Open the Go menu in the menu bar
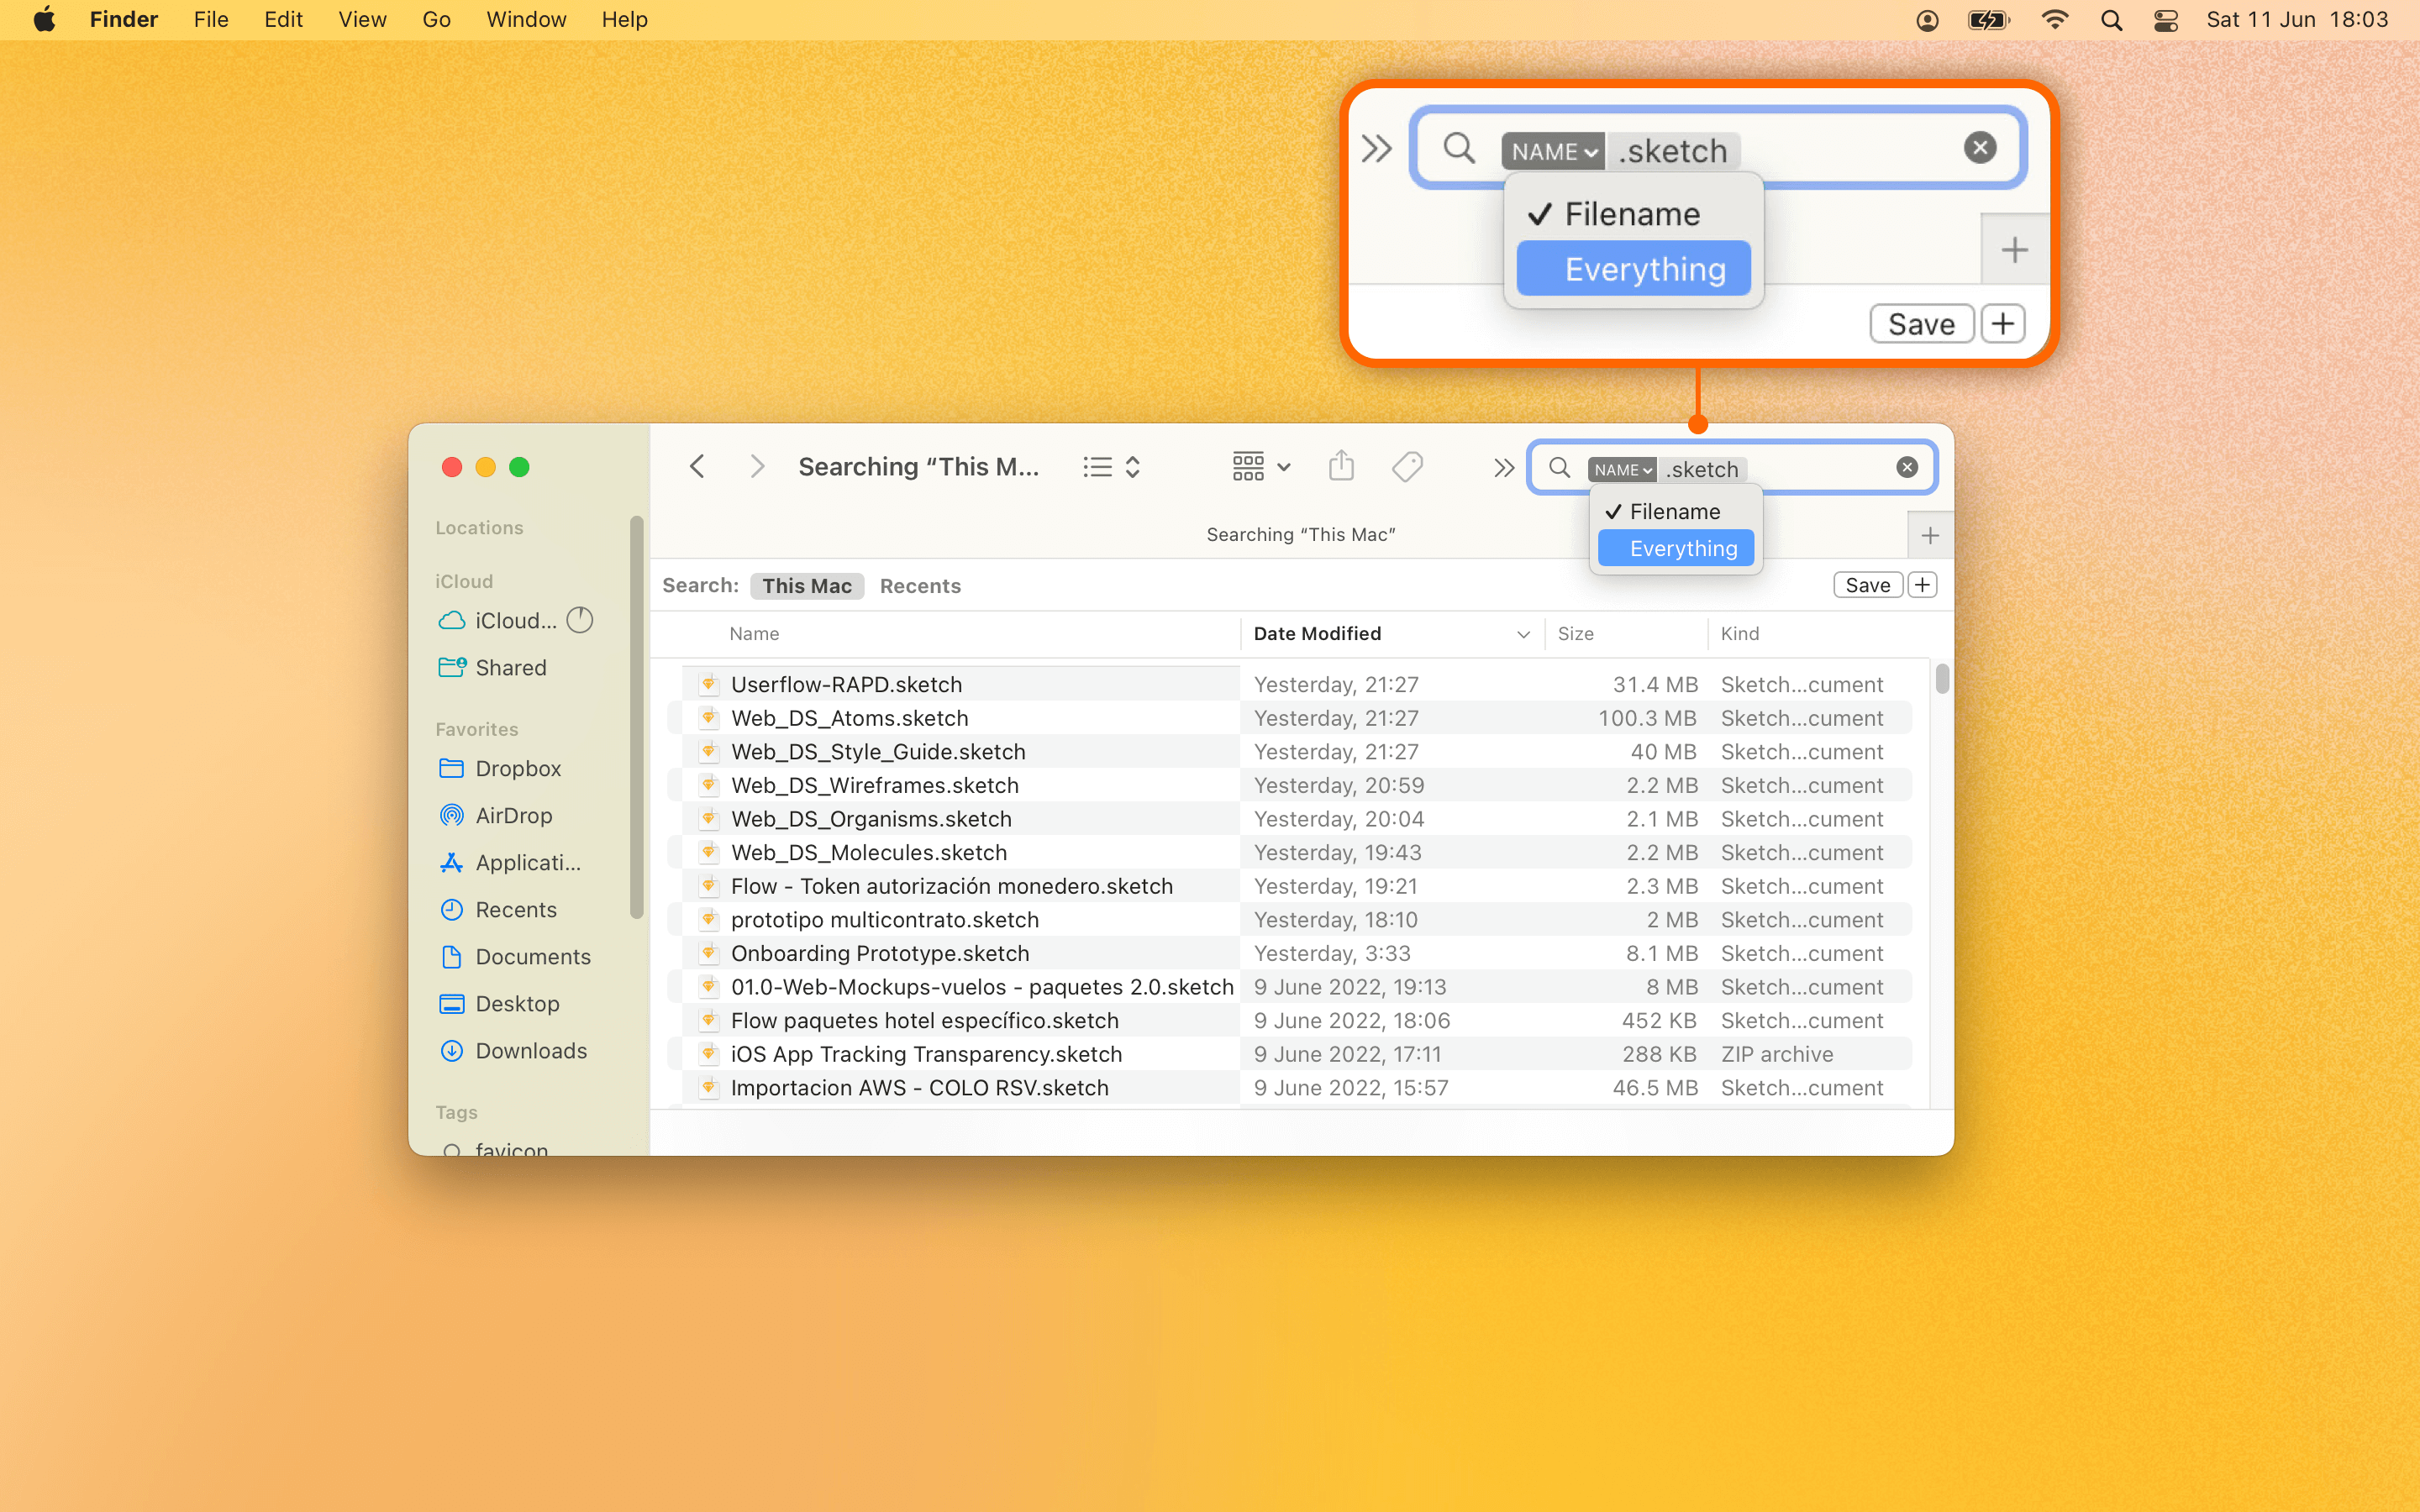Viewport: 2420px width, 1512px height. (x=436, y=19)
